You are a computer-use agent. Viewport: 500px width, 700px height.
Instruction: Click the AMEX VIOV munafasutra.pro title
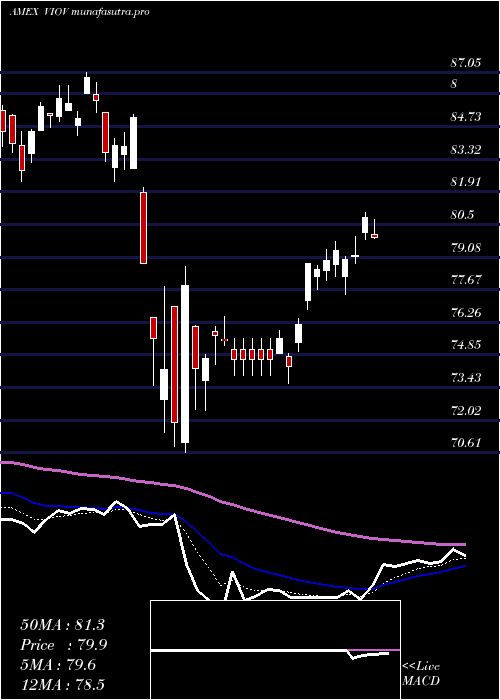pyautogui.click(x=79, y=12)
